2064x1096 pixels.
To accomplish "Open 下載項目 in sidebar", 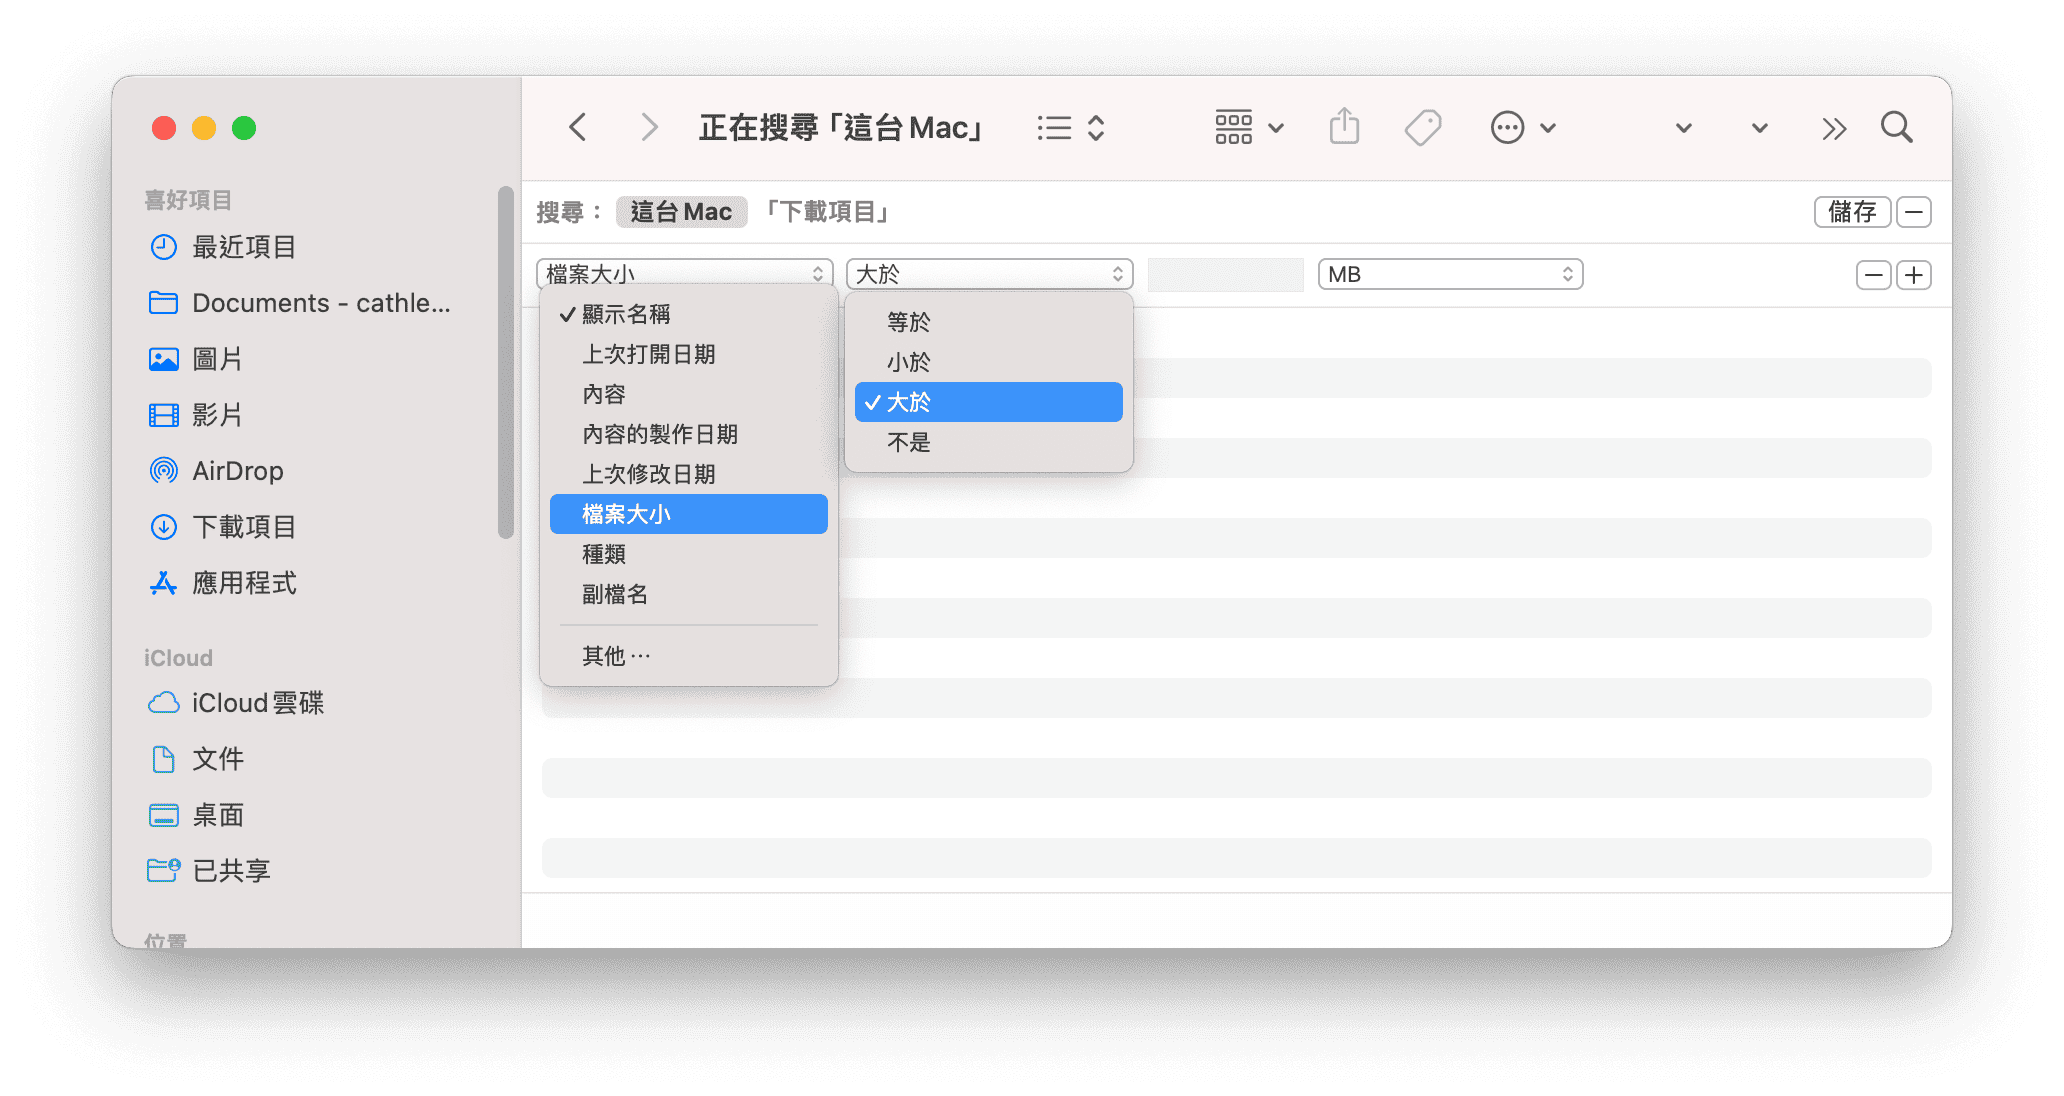I will (x=222, y=527).
